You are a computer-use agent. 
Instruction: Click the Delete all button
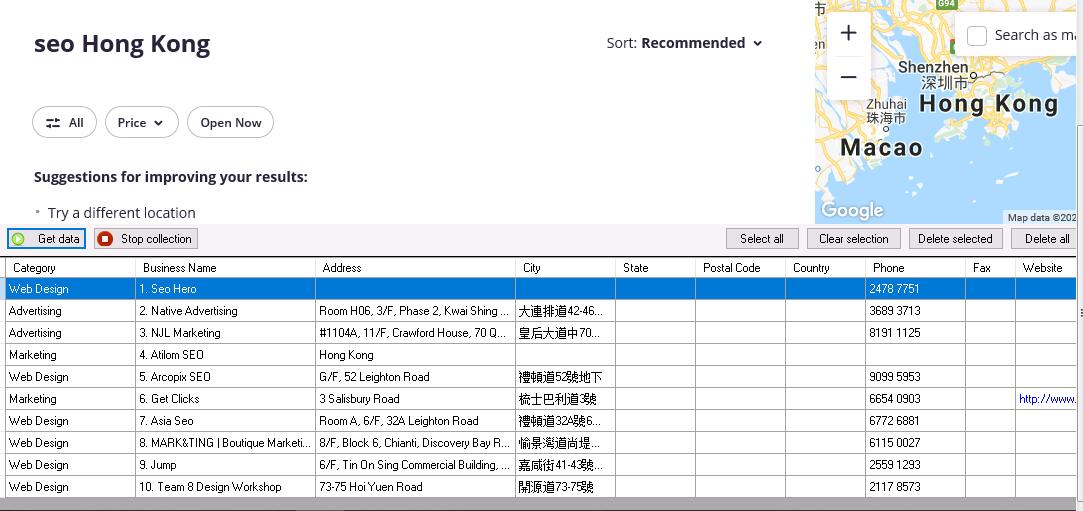(1046, 239)
